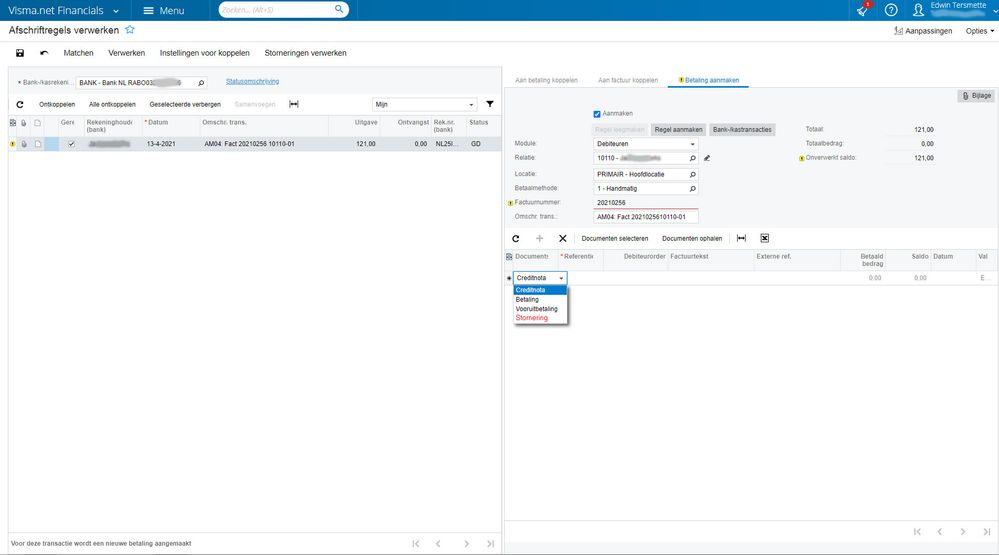
Task: Click the edit pencil icon next to Relatie
Action: (707, 158)
